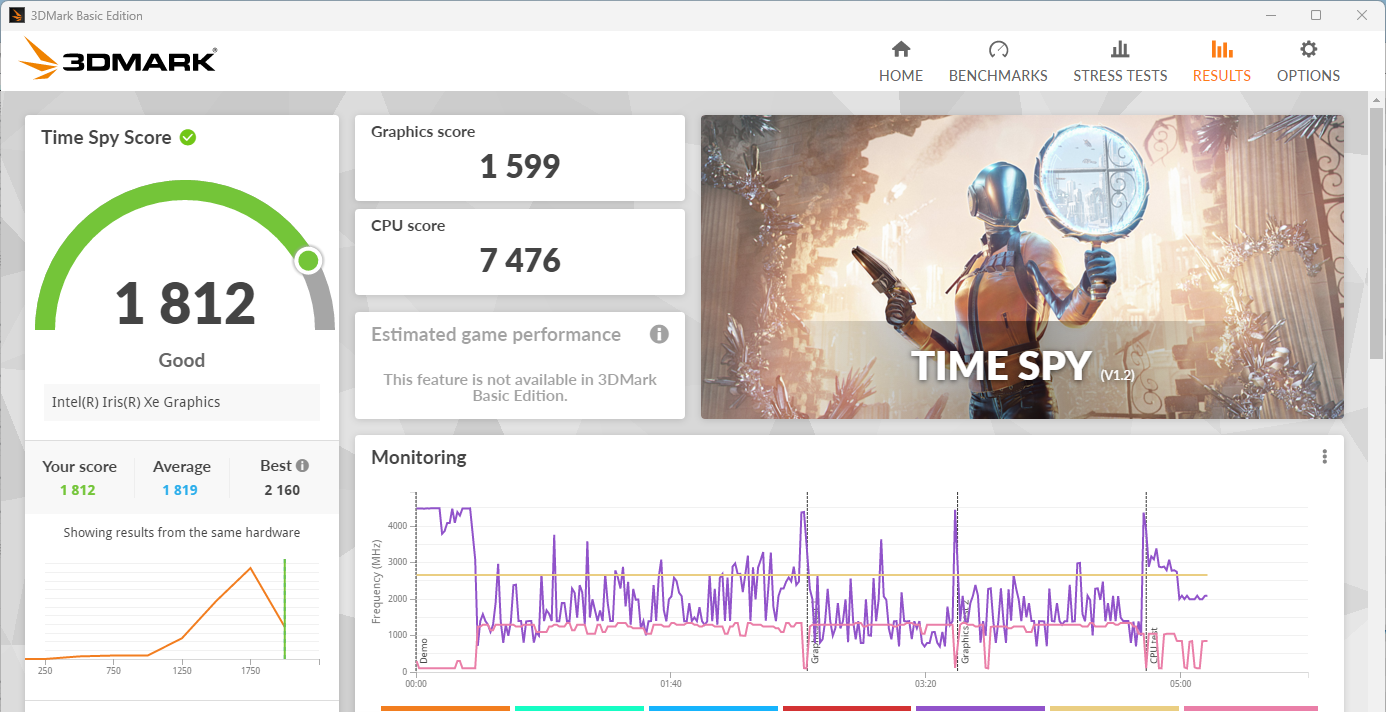The image size is (1386, 712).
Task: Switch to STRESS TESTS tab
Action: pos(1120,62)
